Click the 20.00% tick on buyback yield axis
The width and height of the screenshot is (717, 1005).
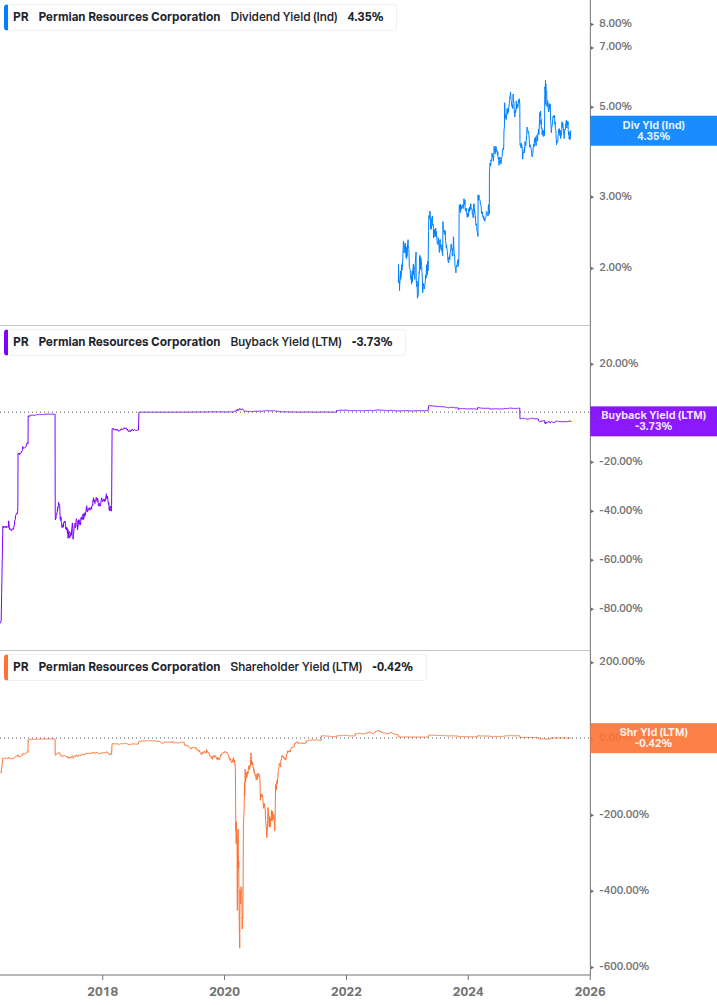618,363
